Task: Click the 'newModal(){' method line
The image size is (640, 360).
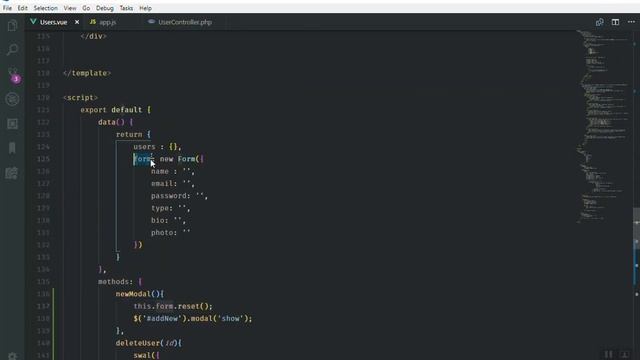Action: 140,294
